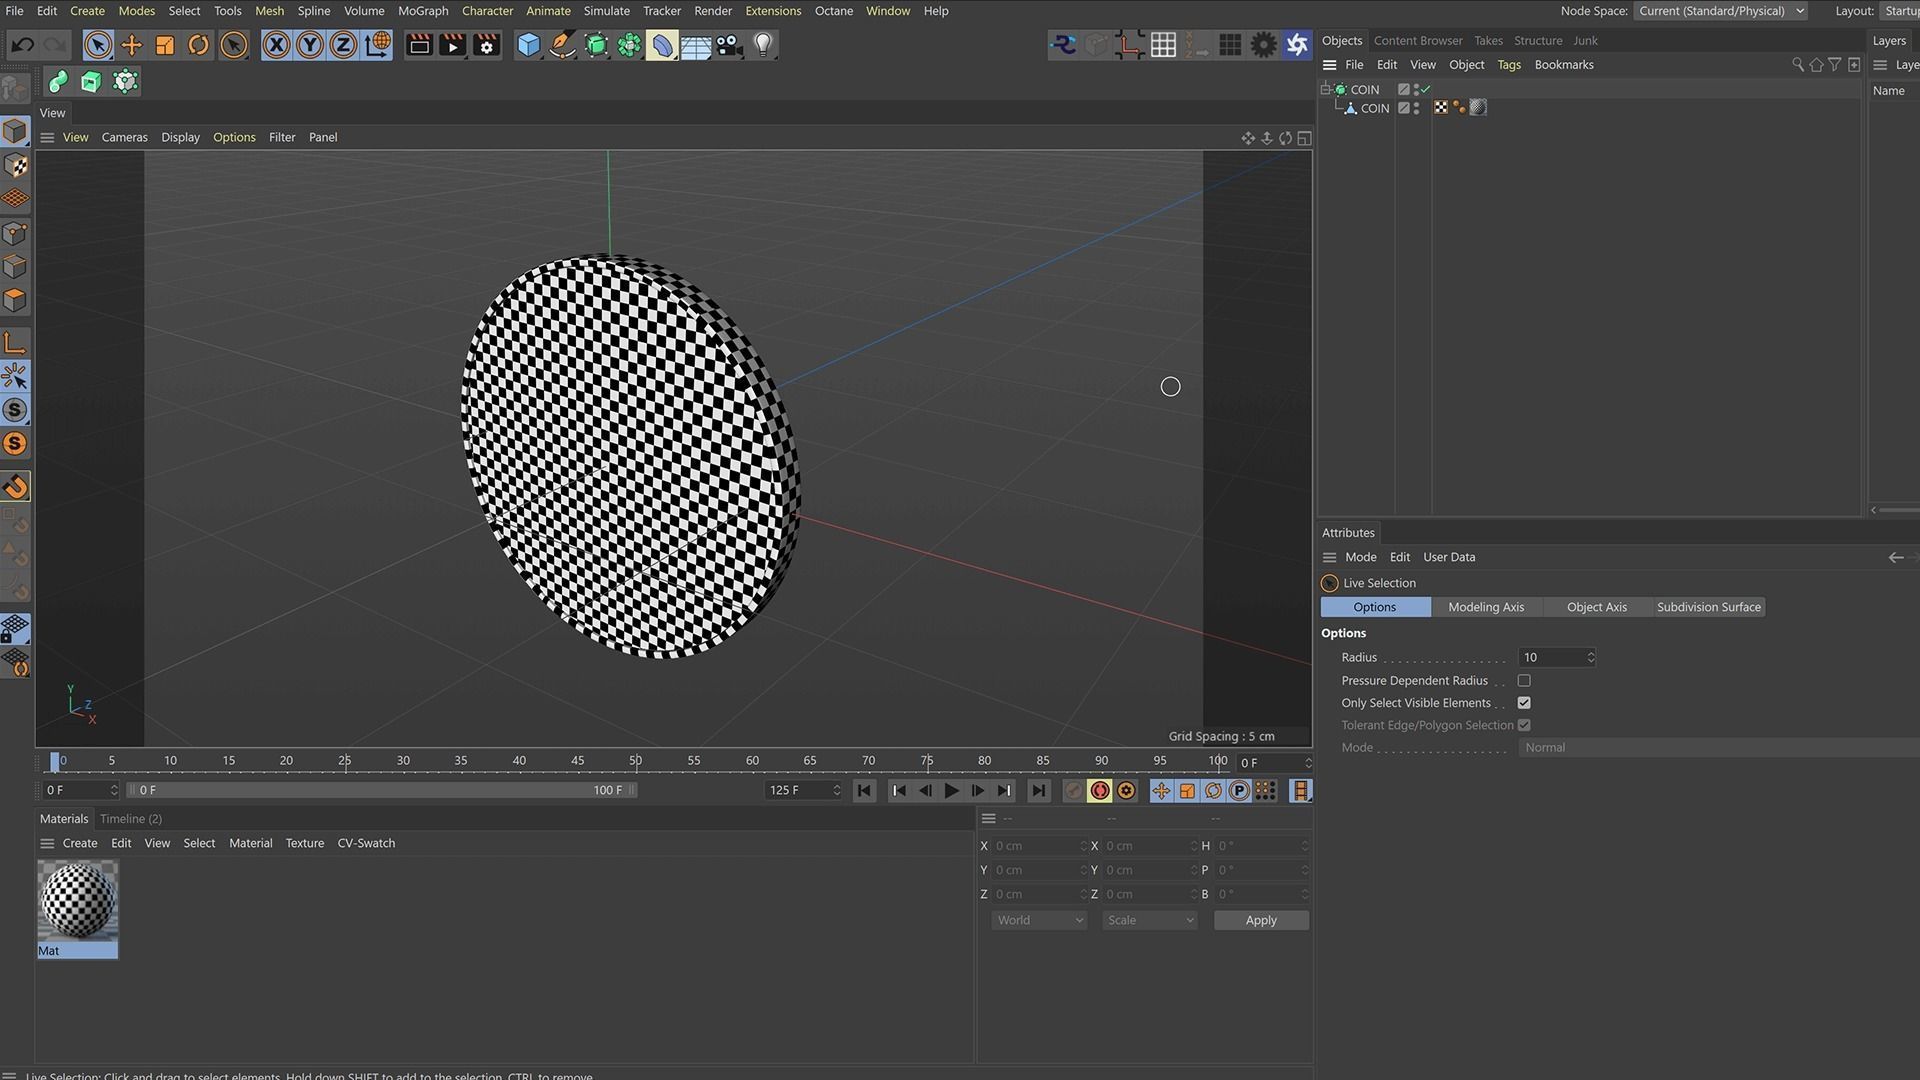
Task: Select the Mat checkerboard material thumbnail
Action: click(77, 900)
